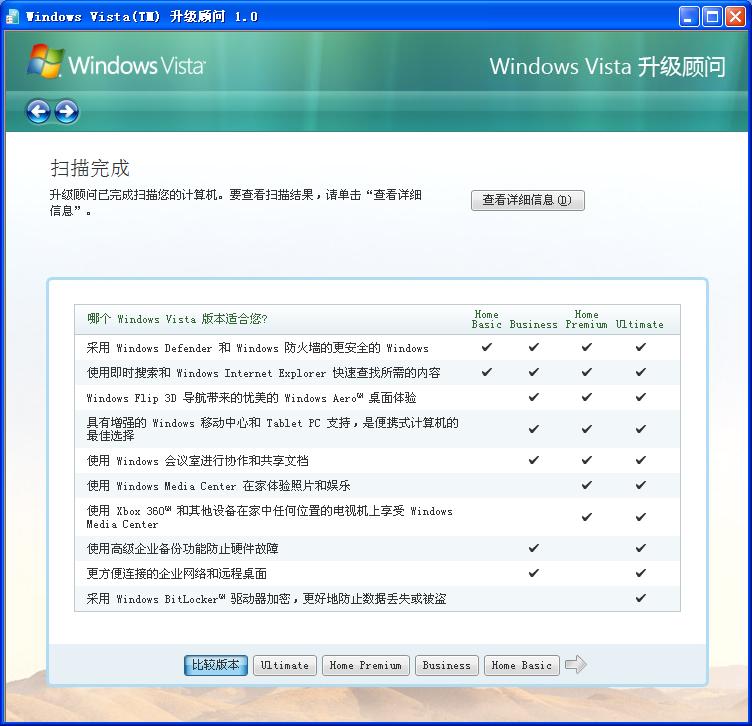The width and height of the screenshot is (752, 726).
Task: Click Ultimate checkmark in Xbox 360 row
Action: click(x=640, y=517)
